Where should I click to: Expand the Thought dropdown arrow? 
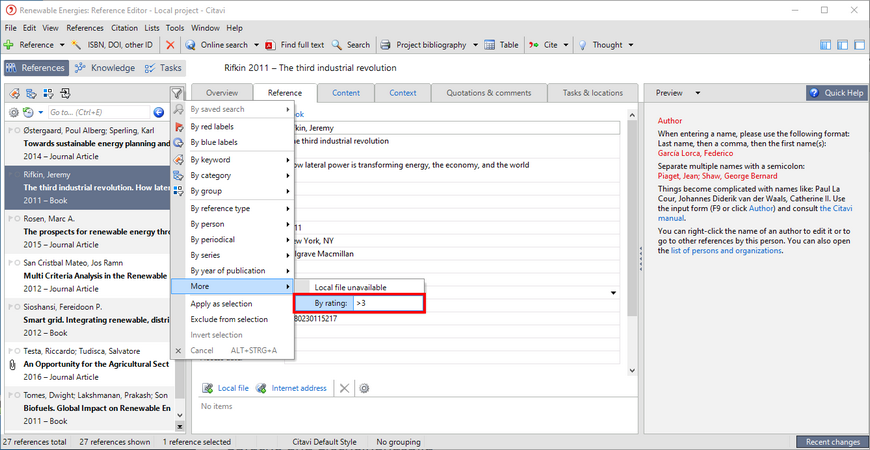point(630,45)
